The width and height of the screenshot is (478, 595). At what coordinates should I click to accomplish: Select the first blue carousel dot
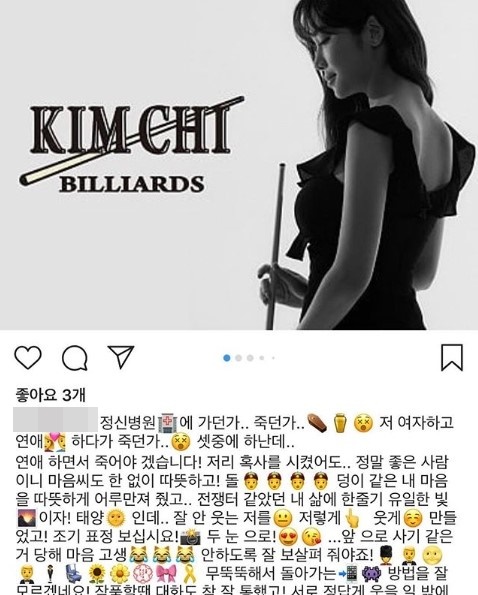(x=227, y=358)
